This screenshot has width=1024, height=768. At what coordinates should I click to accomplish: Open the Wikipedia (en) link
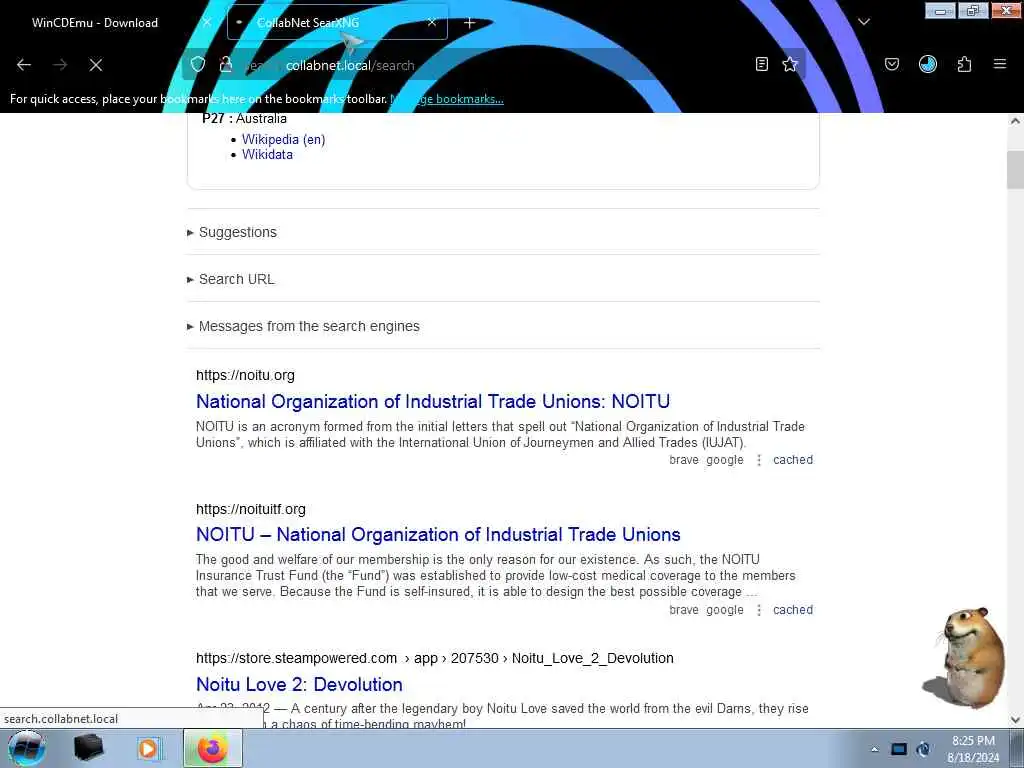[x=283, y=139]
